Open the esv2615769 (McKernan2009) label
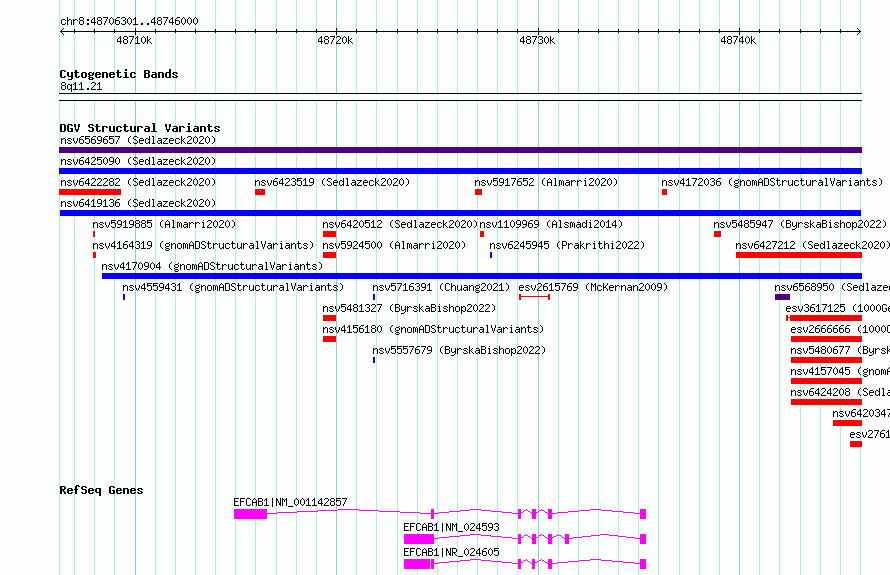Viewport: 890px width, 575px height. coord(593,287)
